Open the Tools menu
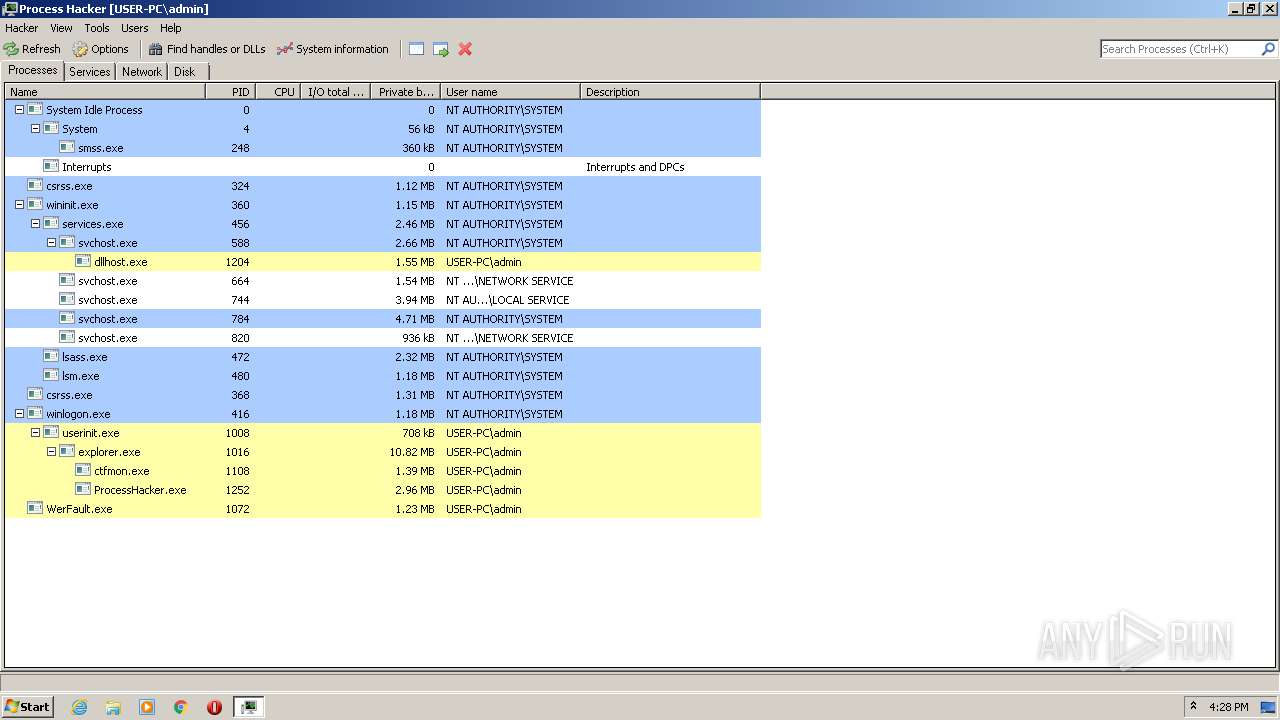1280x720 pixels. (x=97, y=28)
